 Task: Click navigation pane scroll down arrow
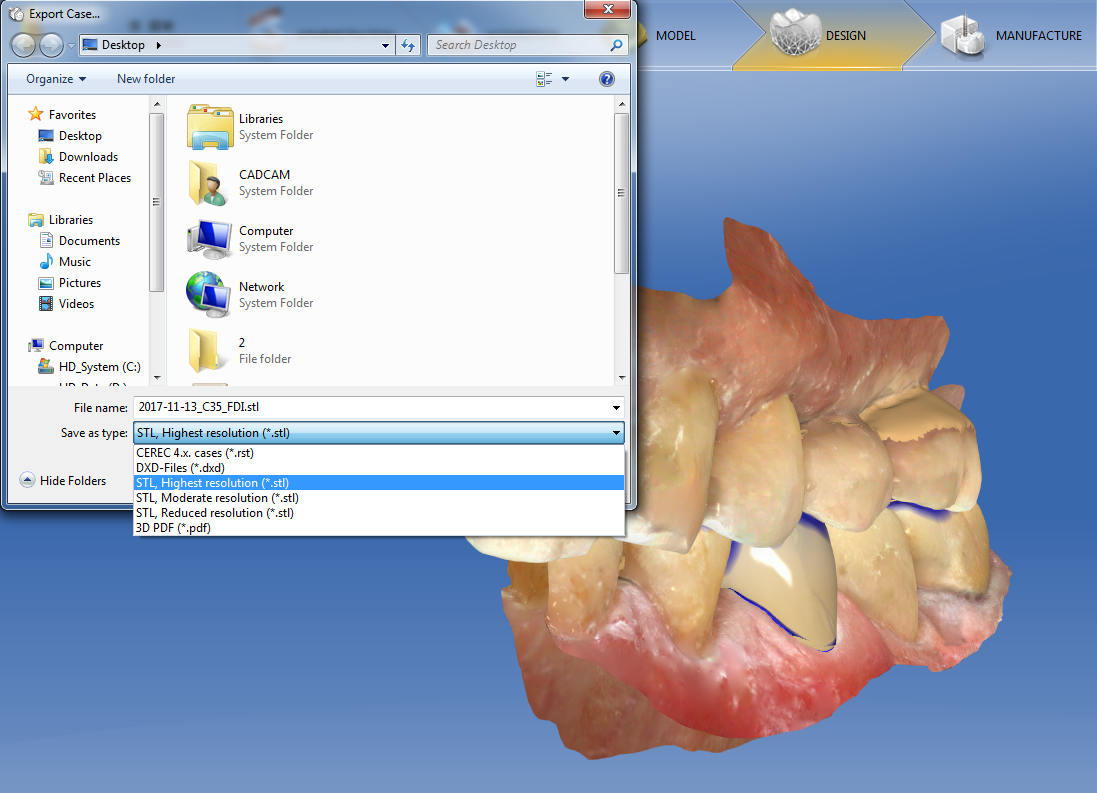157,378
